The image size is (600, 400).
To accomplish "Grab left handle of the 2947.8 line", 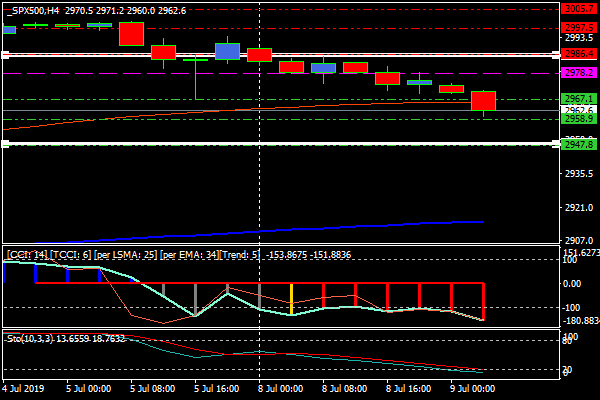I will [x=5, y=144].
